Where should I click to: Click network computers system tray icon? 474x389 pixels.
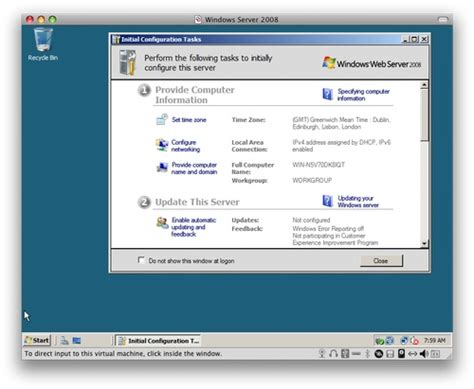pos(389,341)
